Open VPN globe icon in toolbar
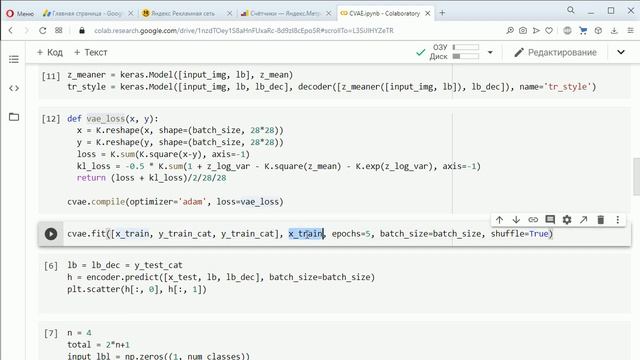Screen dimensions: 640x360 click(567, 30)
